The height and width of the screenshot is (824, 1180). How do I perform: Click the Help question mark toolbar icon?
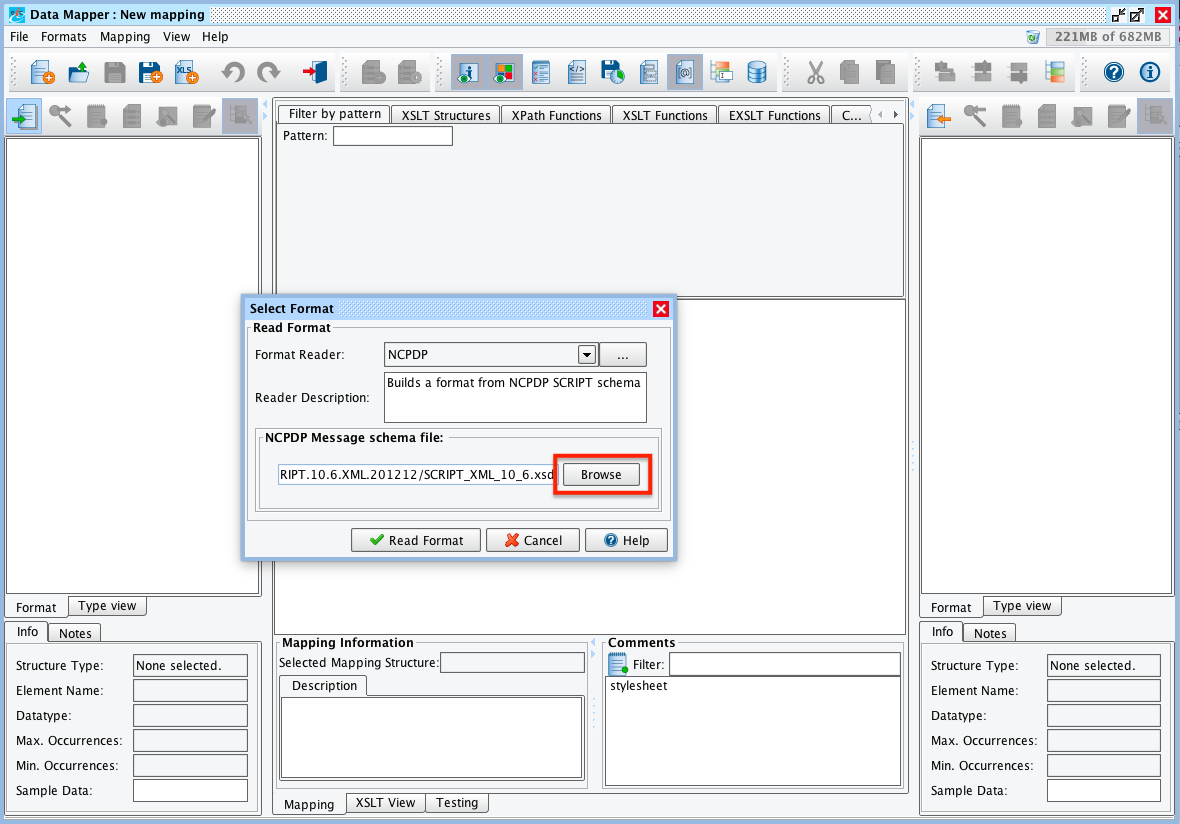click(1114, 72)
